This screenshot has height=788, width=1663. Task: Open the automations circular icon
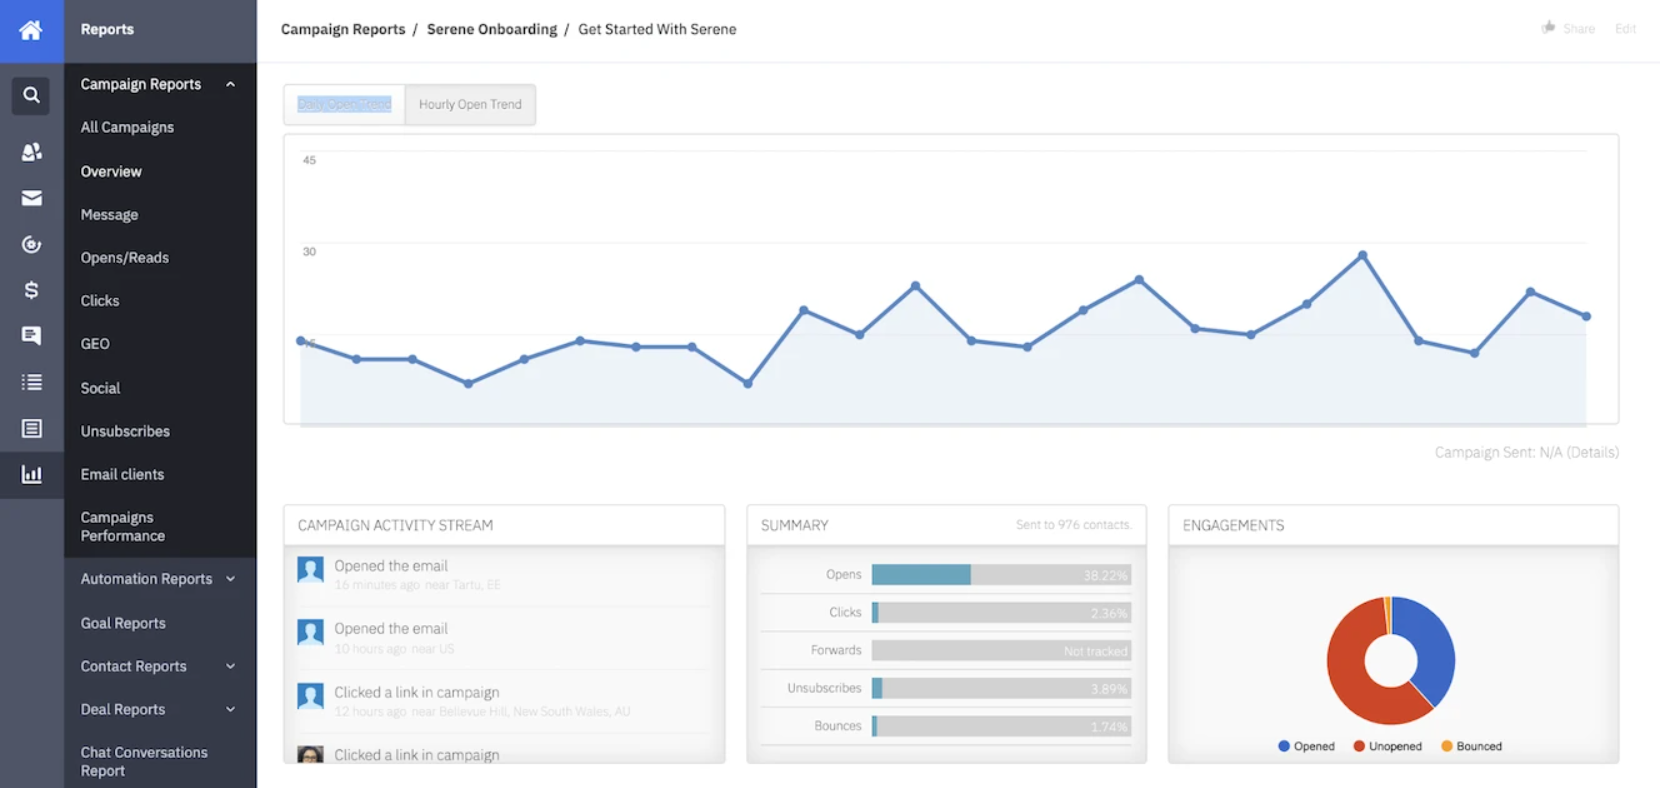tap(31, 244)
